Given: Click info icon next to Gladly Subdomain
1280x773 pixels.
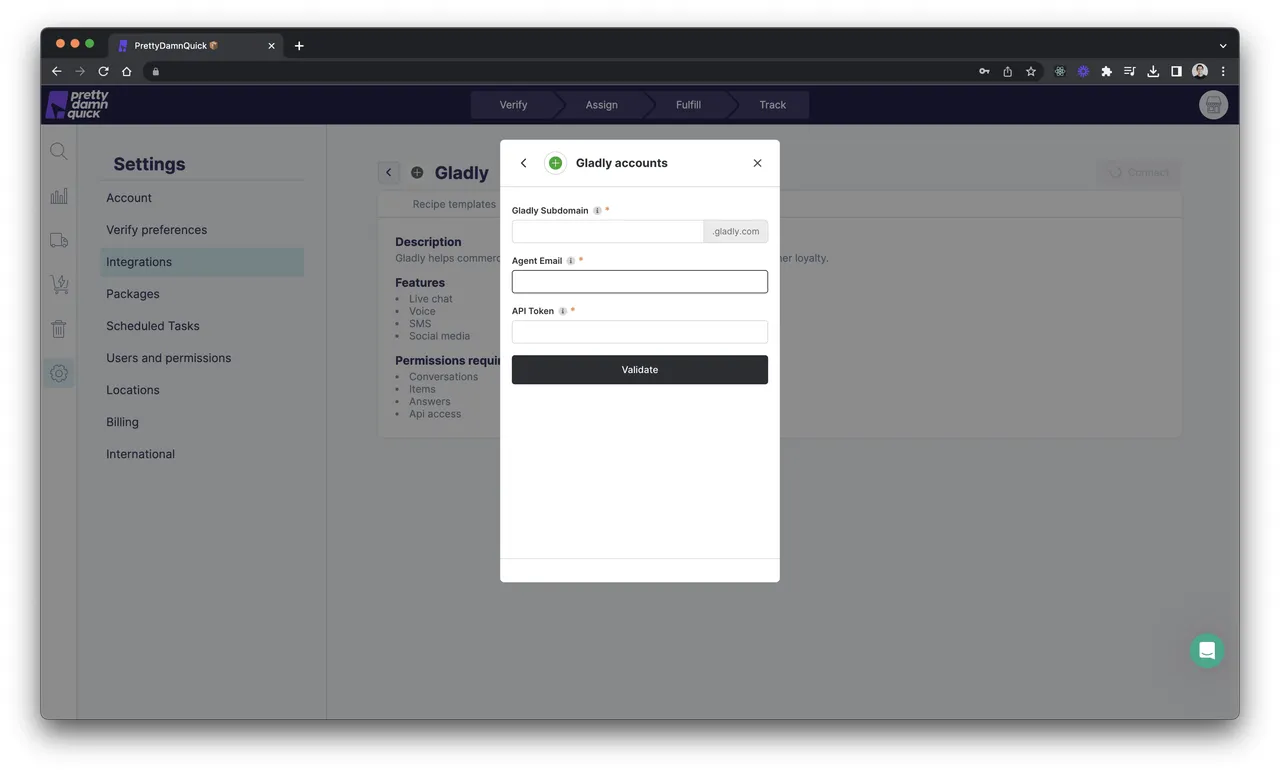Looking at the screenshot, I should coord(597,211).
